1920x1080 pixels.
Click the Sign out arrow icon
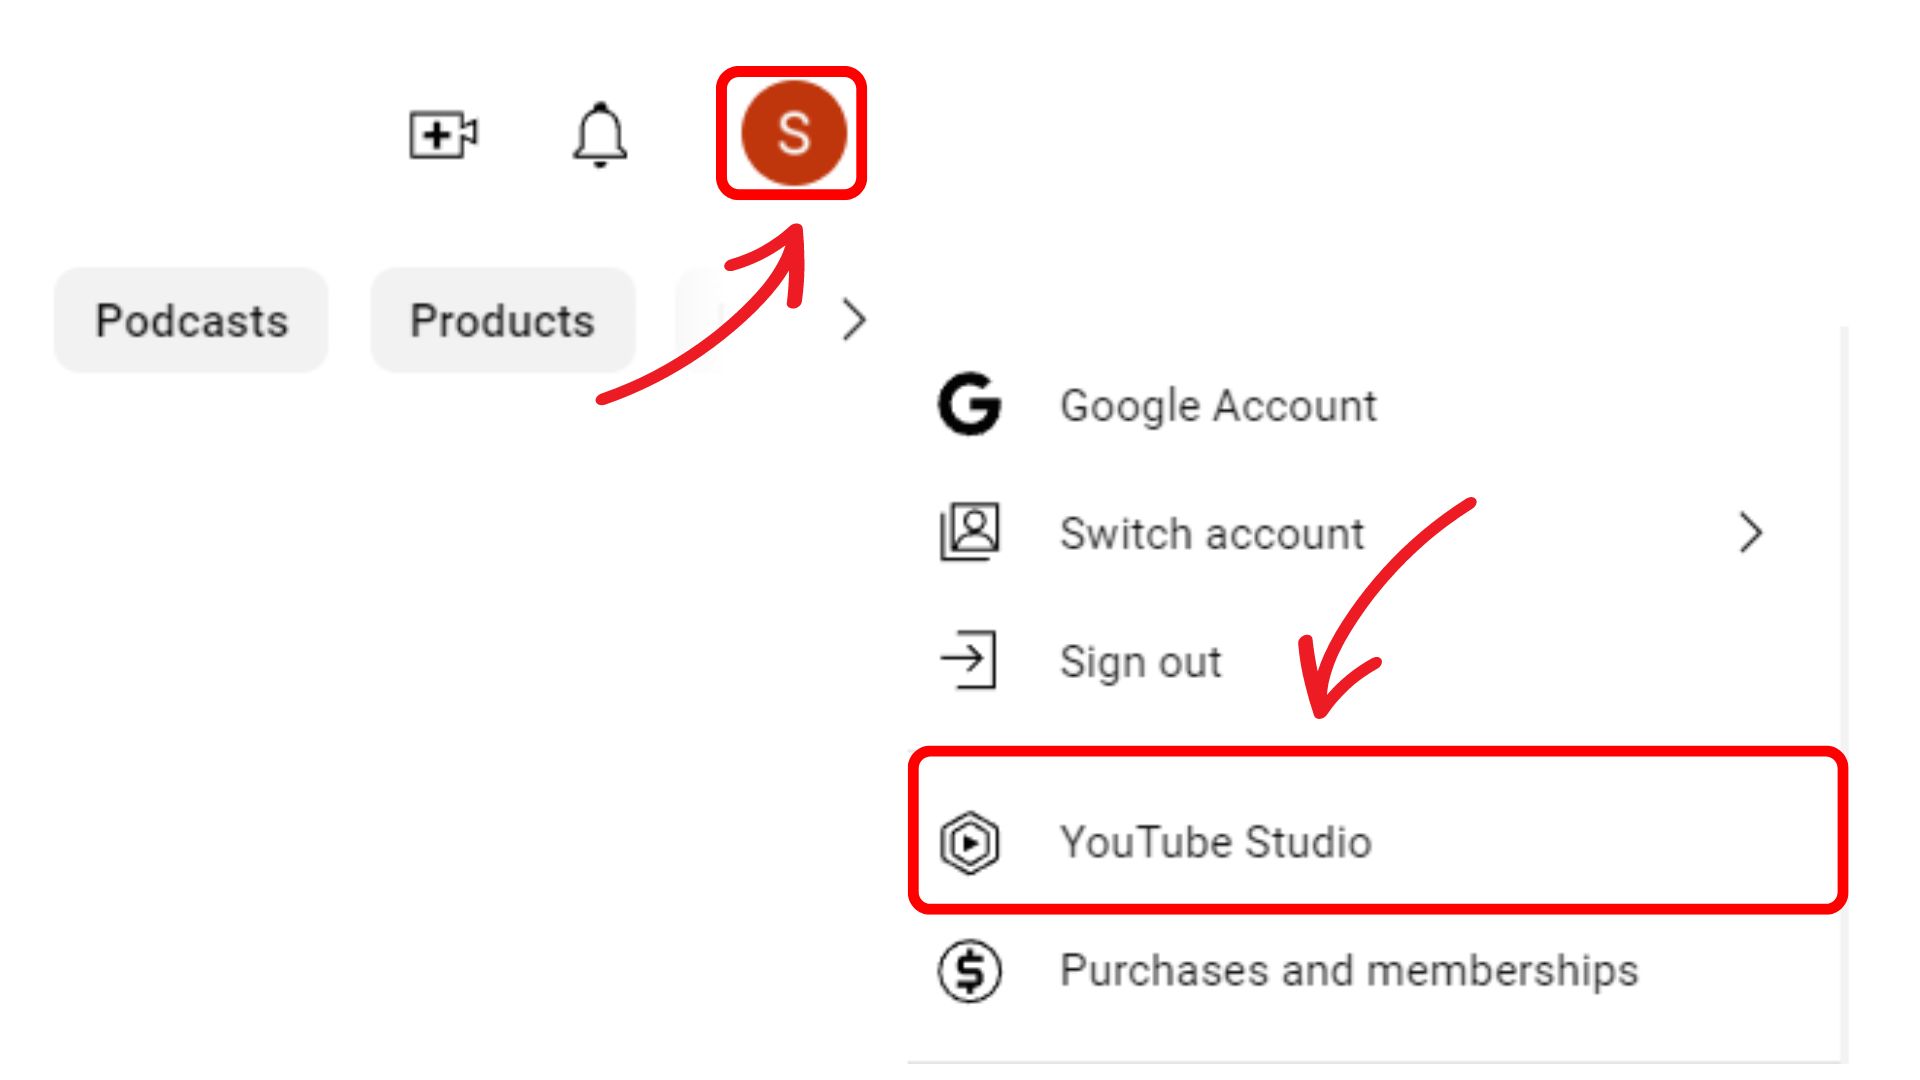click(969, 660)
